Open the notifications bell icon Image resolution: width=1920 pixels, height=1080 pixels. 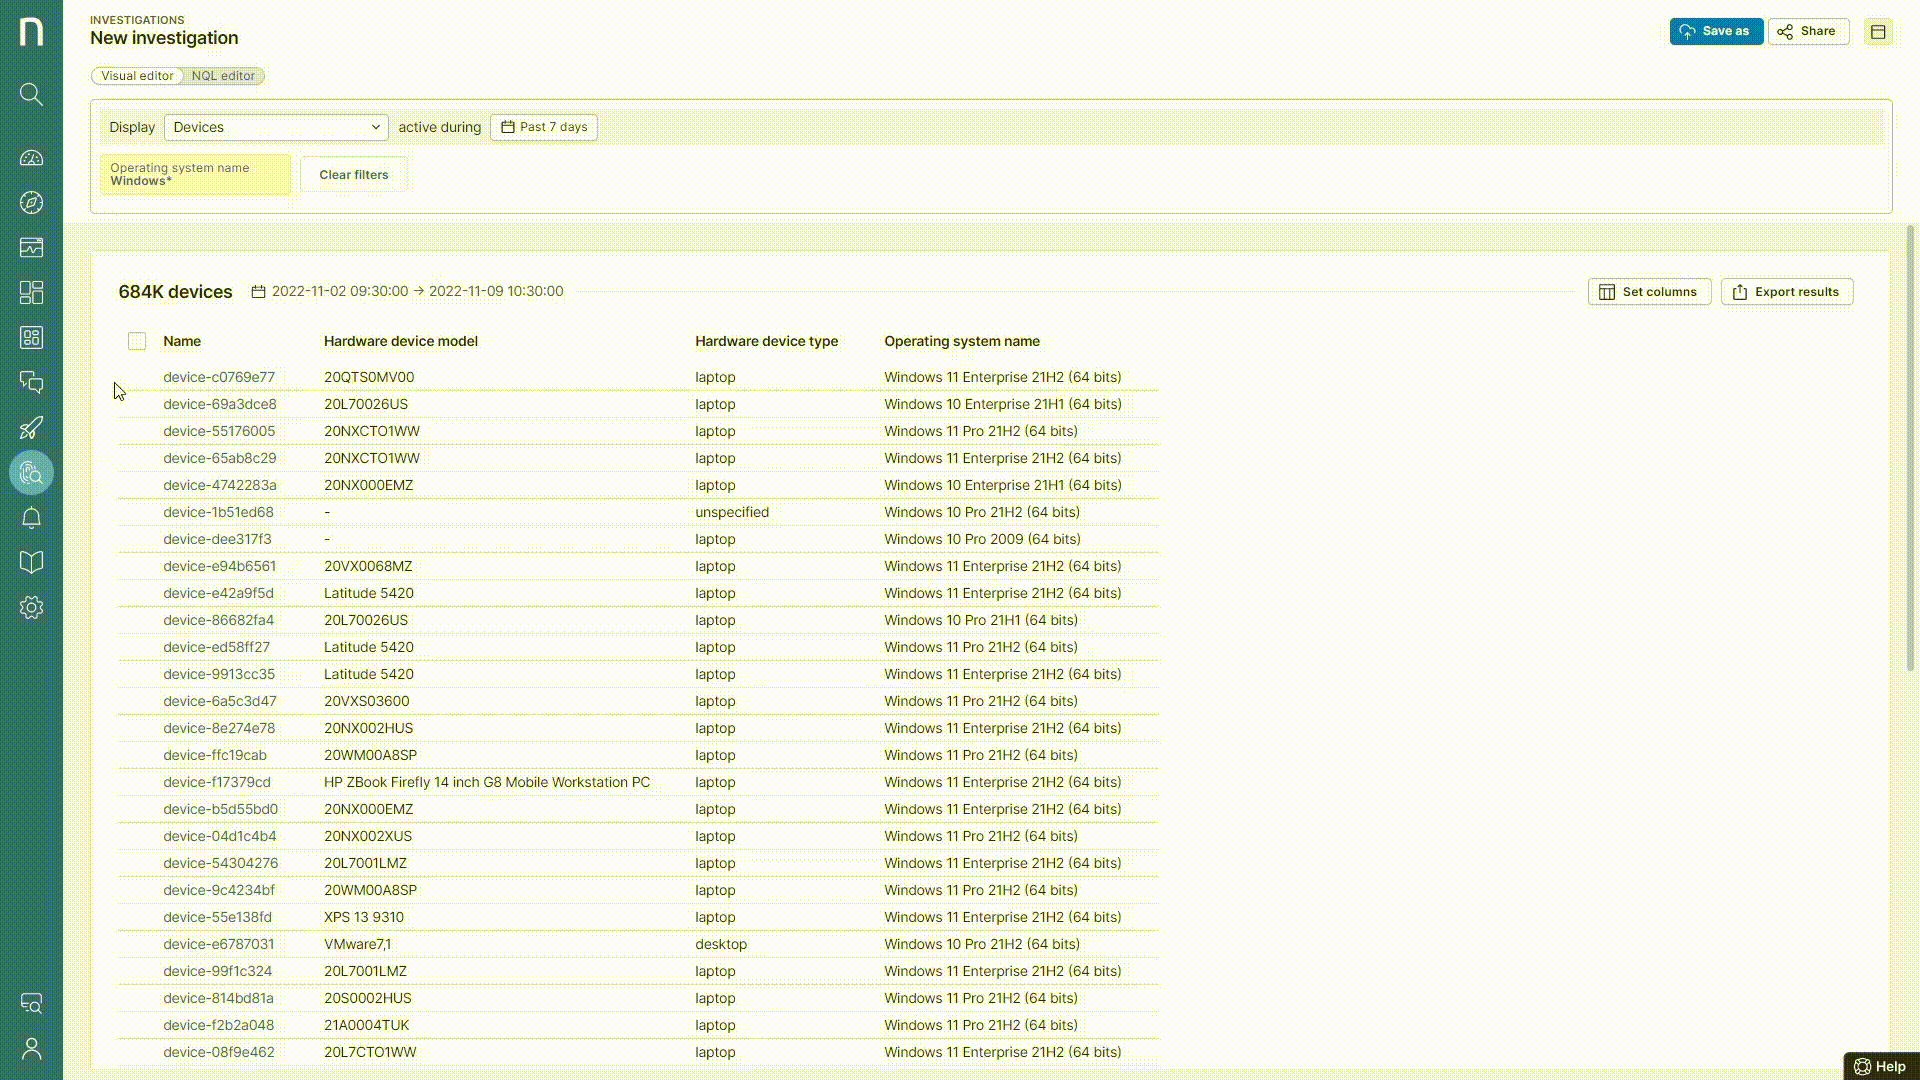tap(31, 518)
